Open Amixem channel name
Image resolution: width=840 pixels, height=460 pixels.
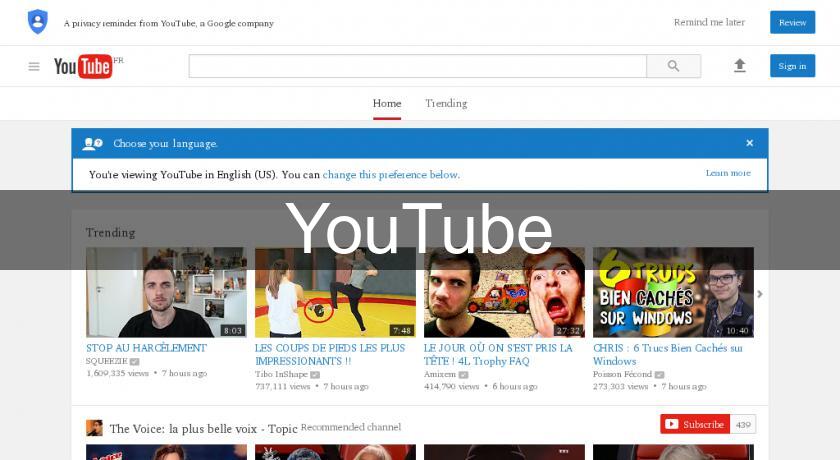440,374
